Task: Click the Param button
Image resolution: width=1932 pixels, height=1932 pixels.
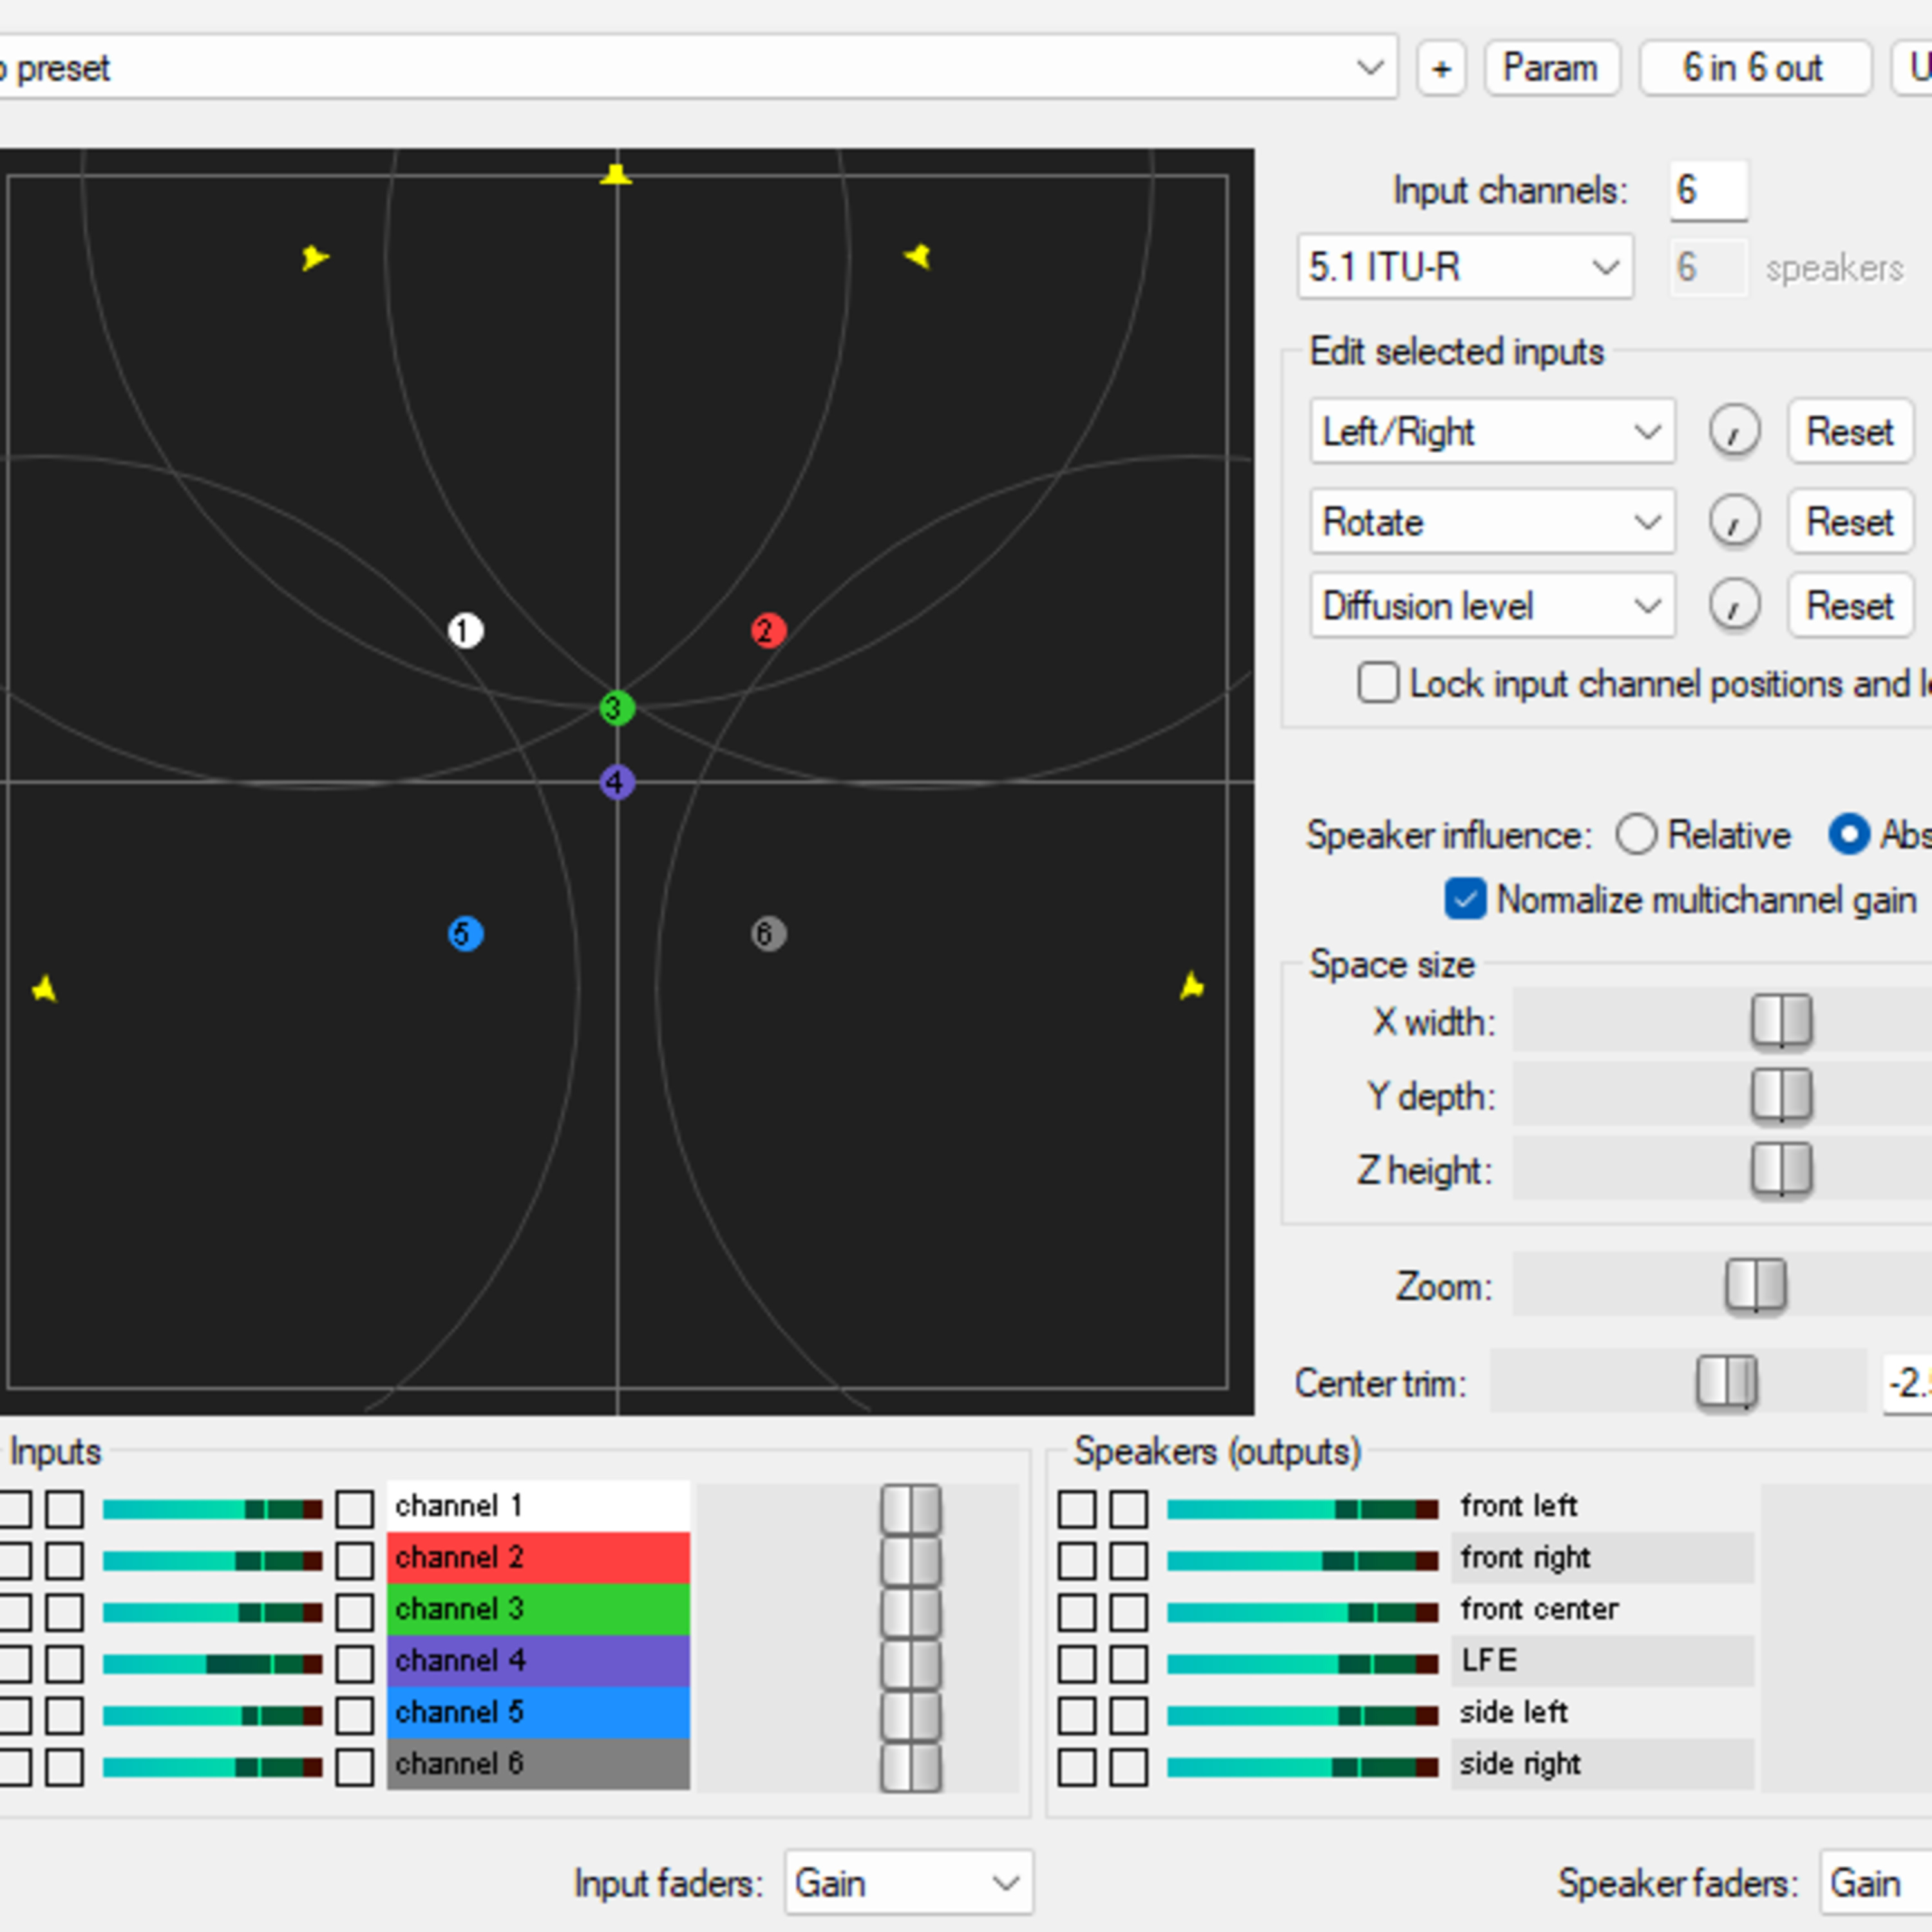Action: pyautogui.click(x=1551, y=68)
